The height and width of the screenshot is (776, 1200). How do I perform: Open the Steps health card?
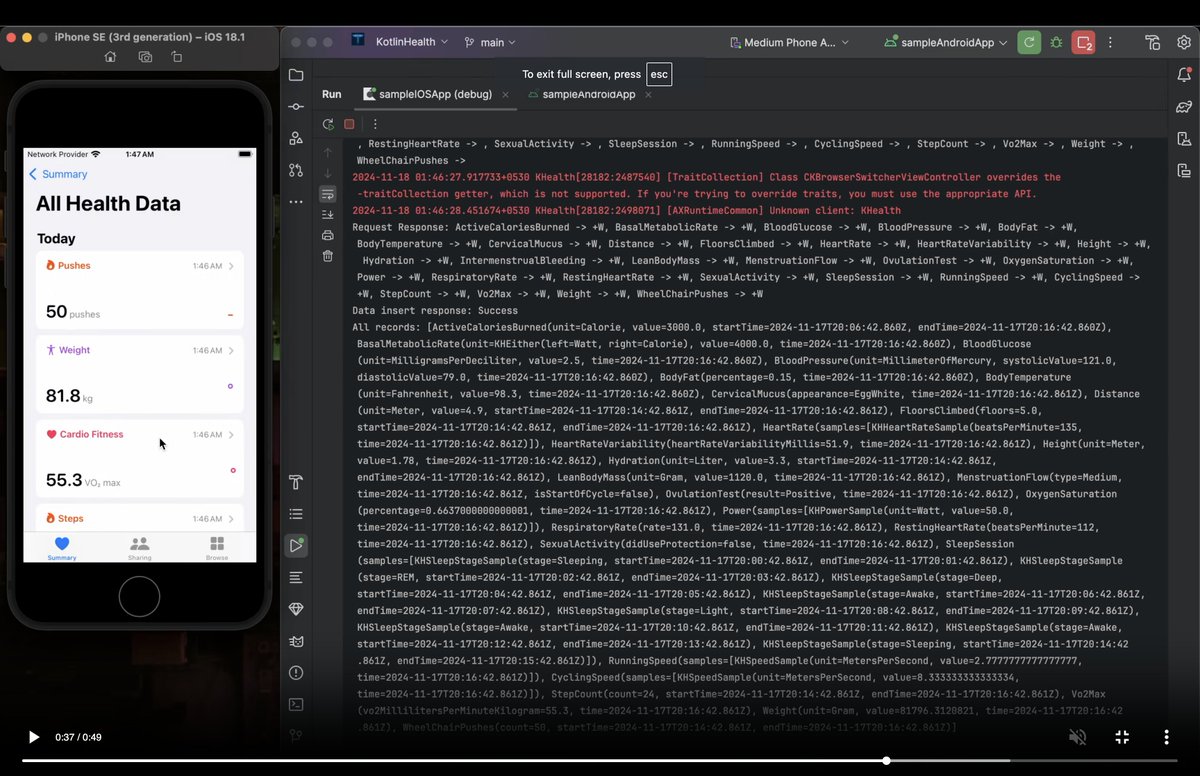tap(140, 518)
